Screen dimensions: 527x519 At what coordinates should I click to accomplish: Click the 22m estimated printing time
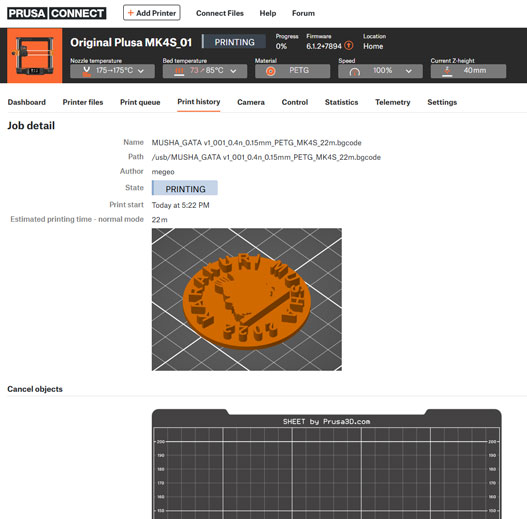[159, 219]
